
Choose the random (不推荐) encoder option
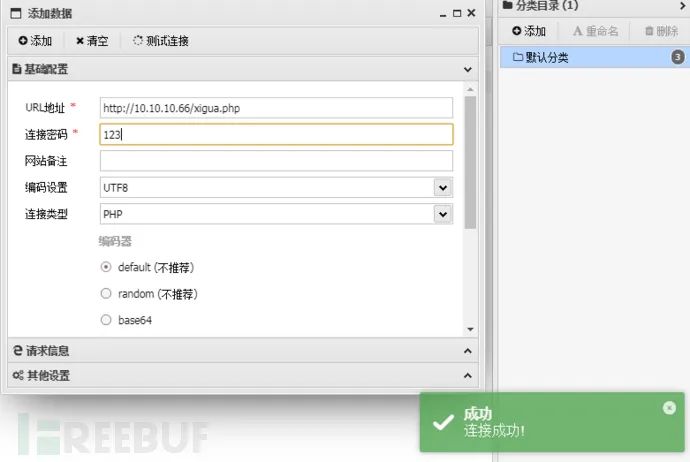coord(106,293)
